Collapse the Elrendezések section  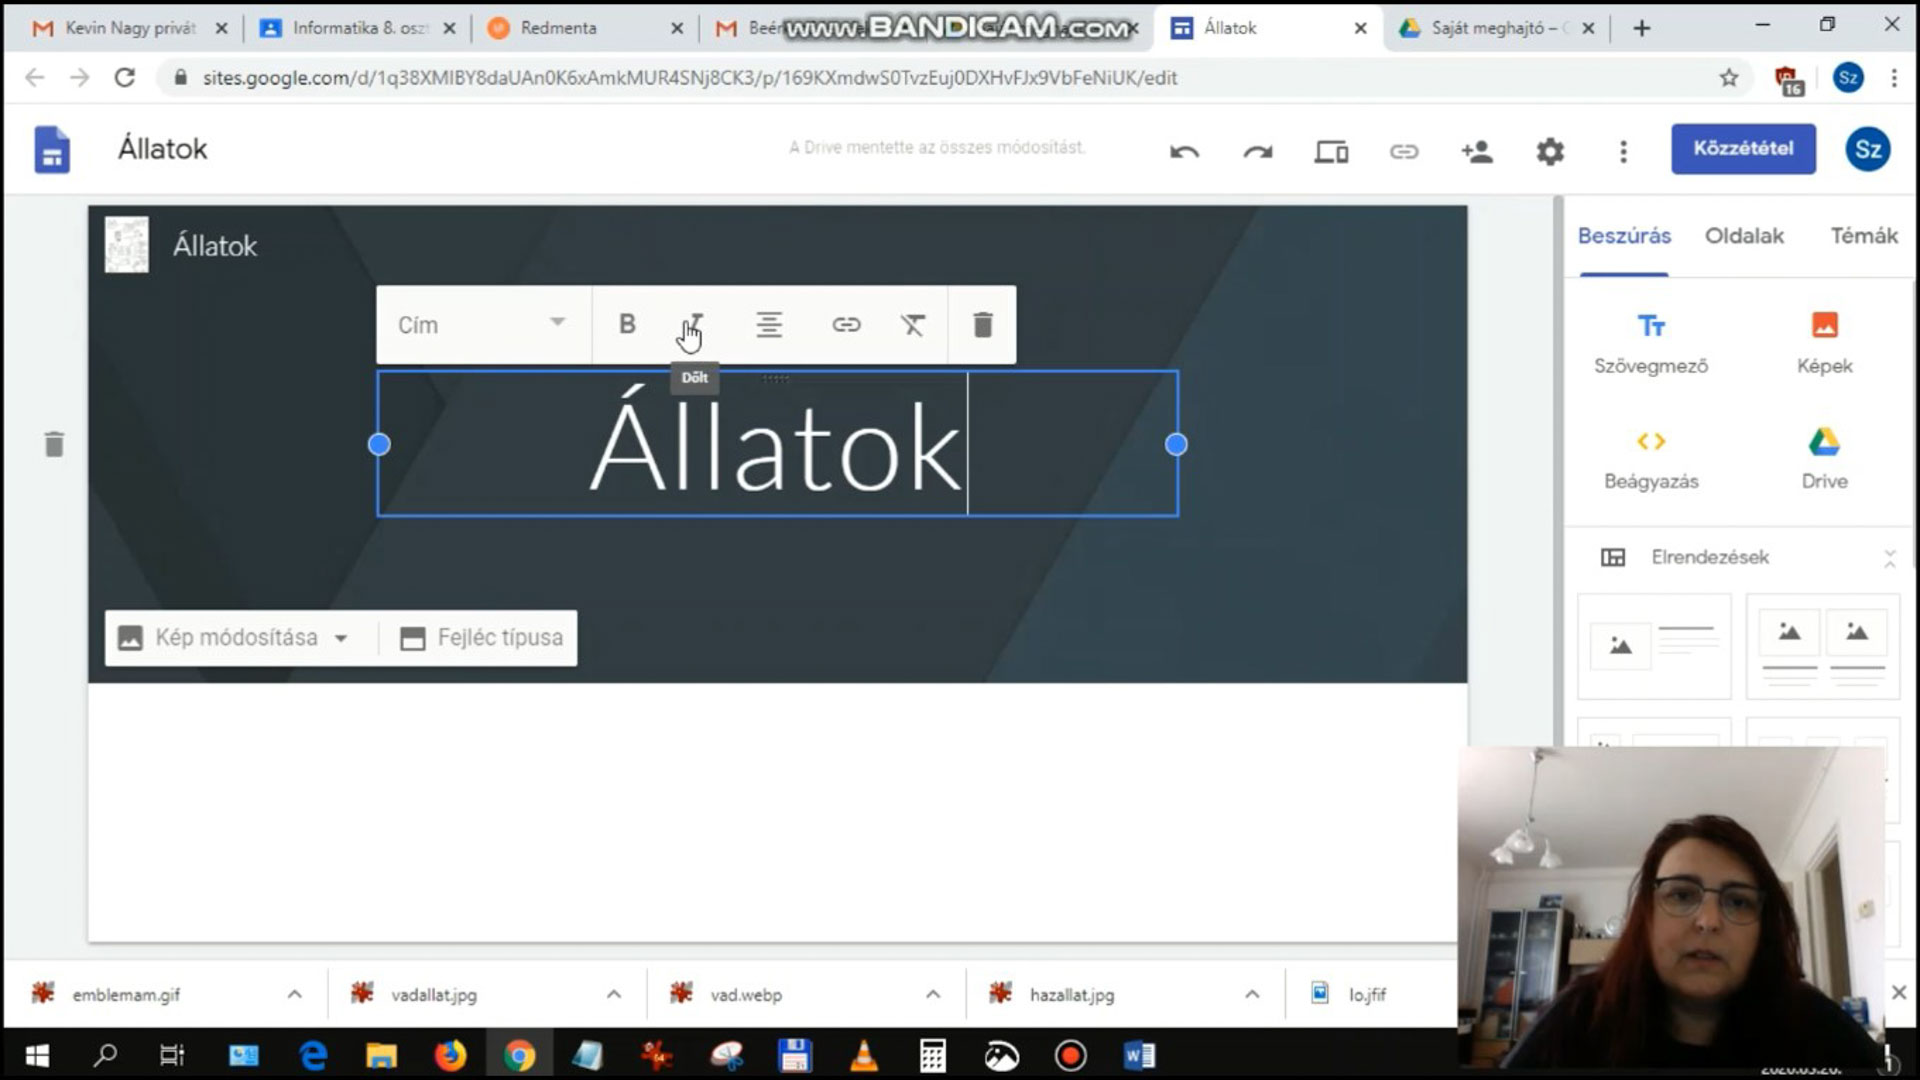tap(1889, 557)
